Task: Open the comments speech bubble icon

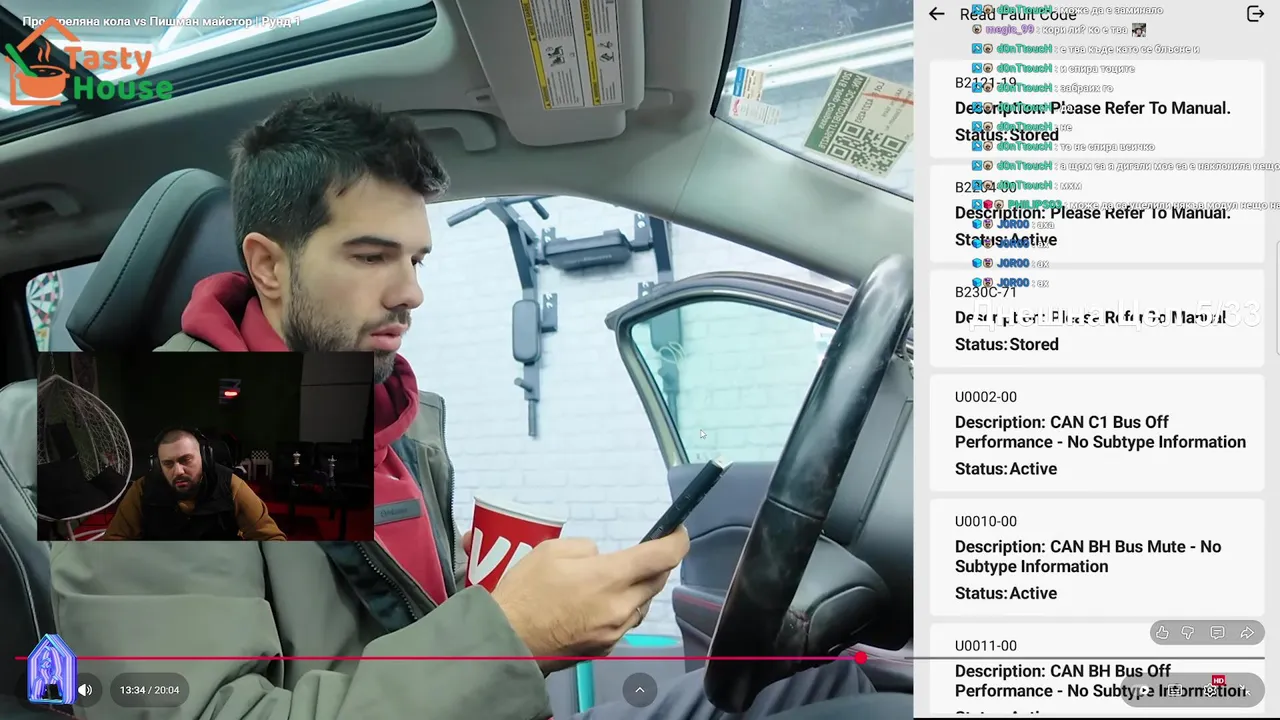Action: (1217, 633)
